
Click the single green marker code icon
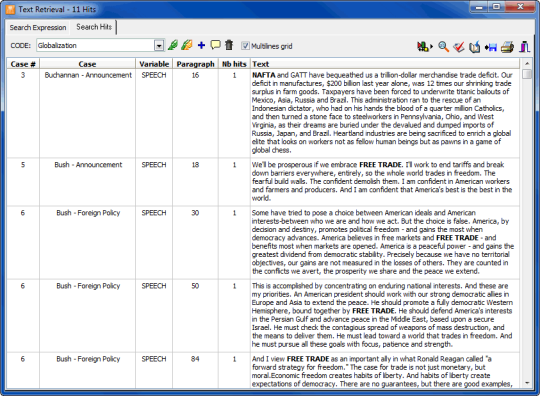click(x=173, y=45)
